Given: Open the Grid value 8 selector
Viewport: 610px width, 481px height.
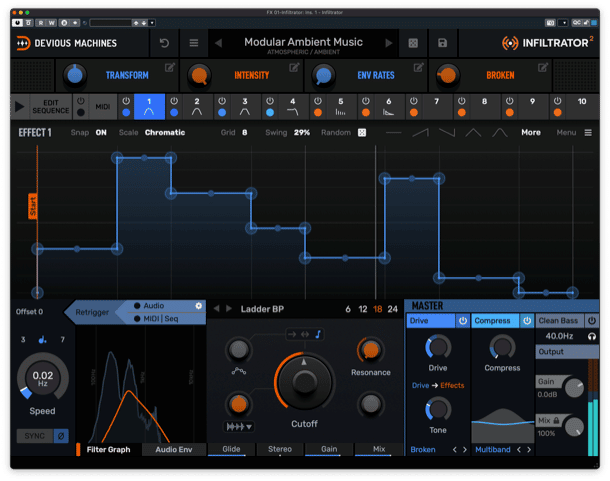Looking at the screenshot, I should tap(245, 133).
